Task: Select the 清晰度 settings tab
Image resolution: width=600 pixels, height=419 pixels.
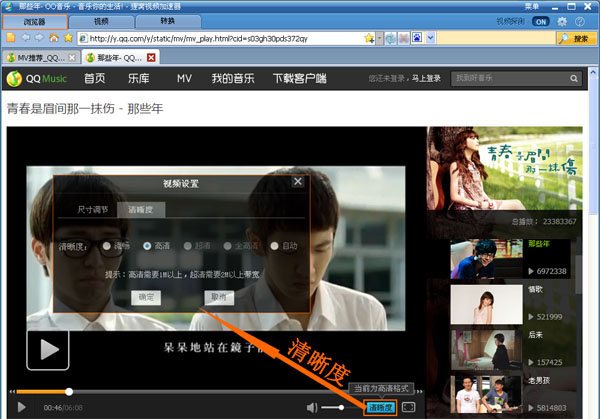Action: [x=141, y=210]
